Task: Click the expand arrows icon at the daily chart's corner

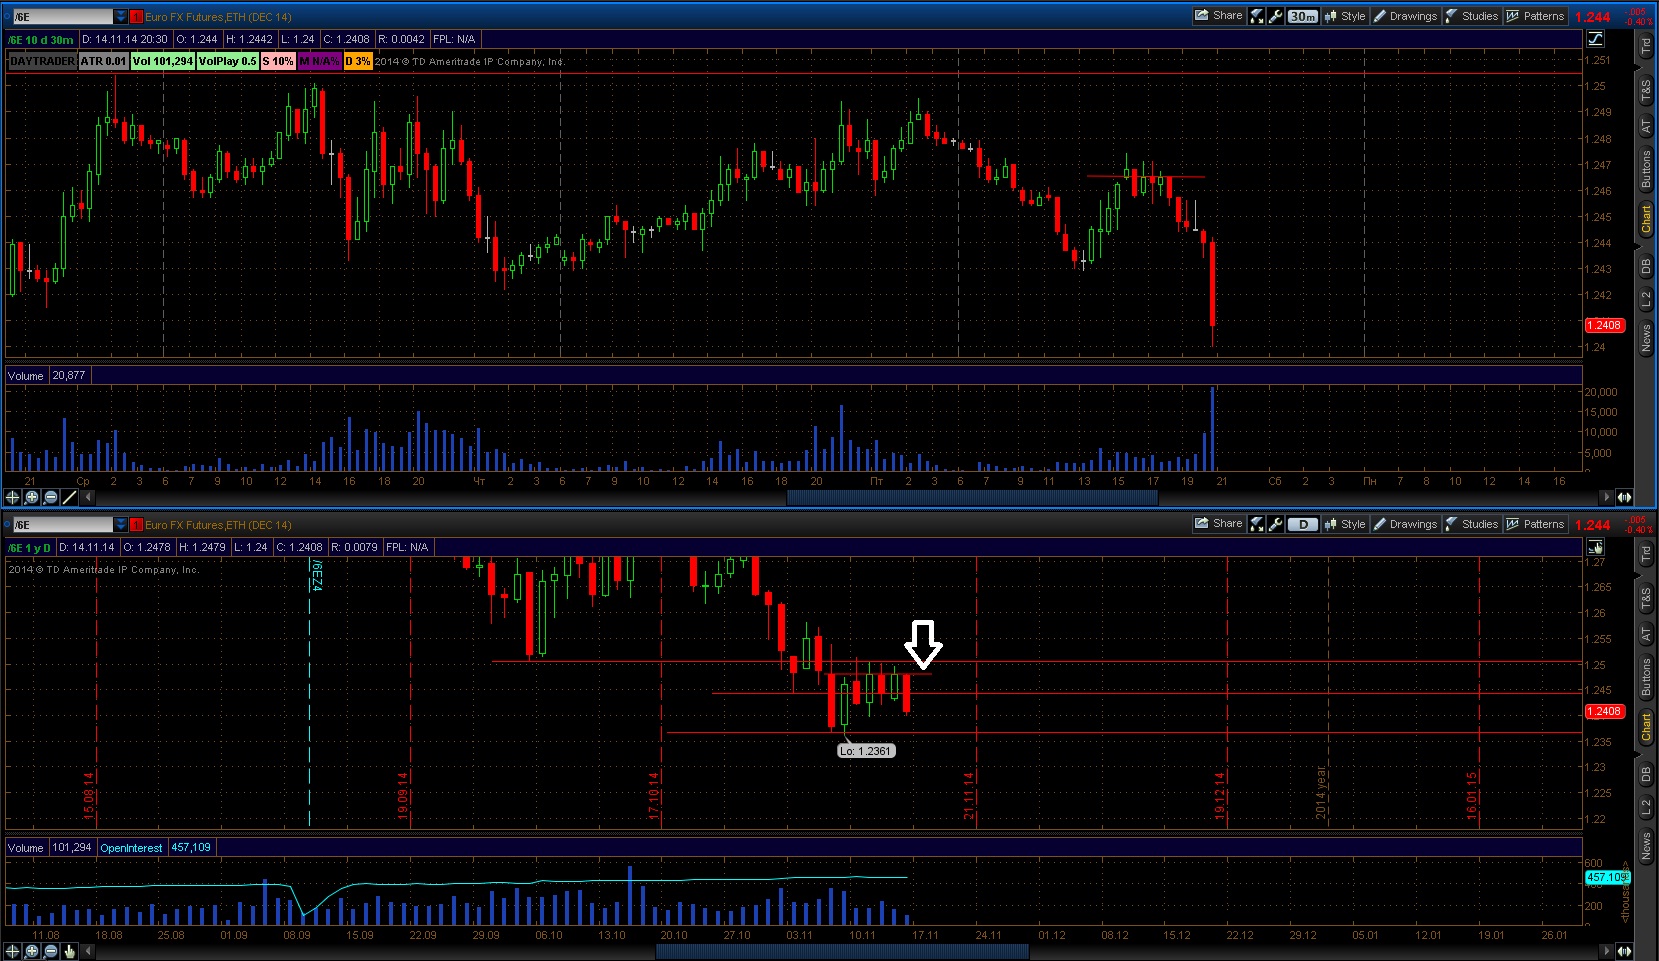Action: click(x=1624, y=951)
